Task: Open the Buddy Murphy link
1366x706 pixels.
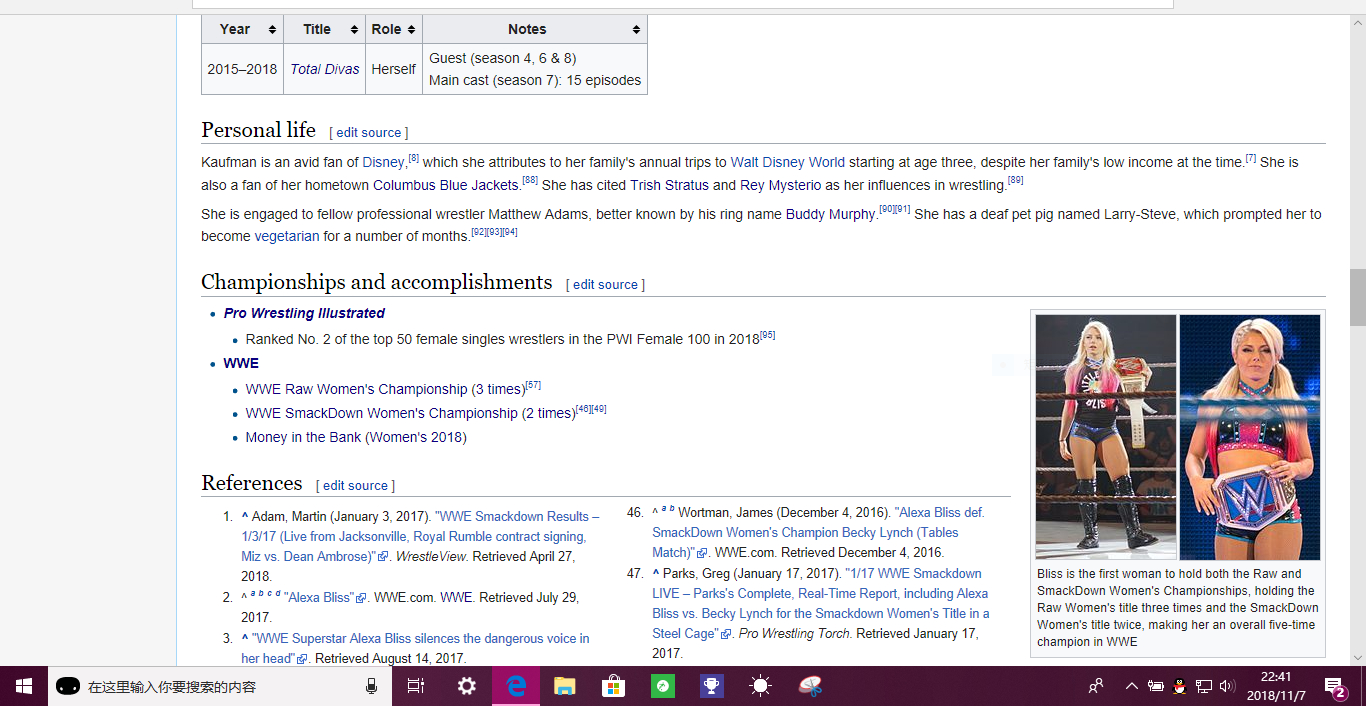Action: (x=830, y=214)
